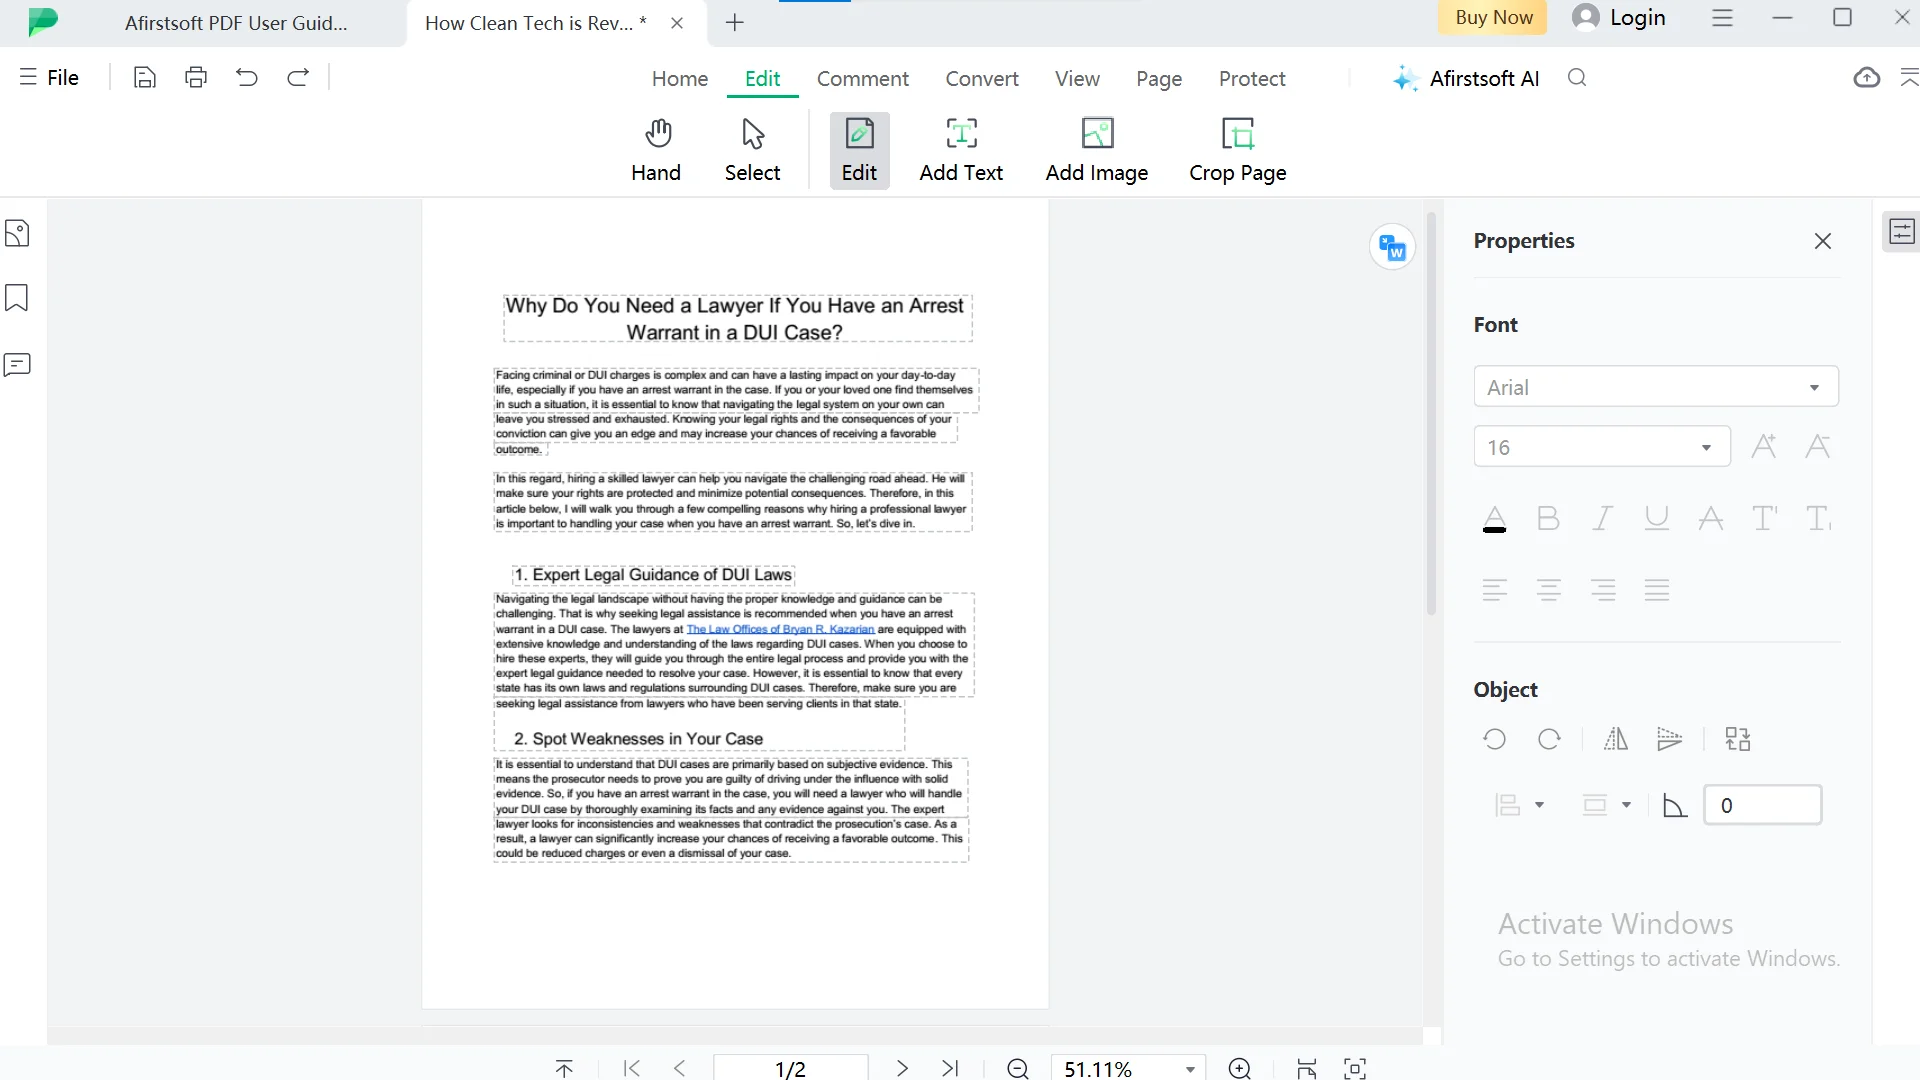
Task: Rotate object clockwise
Action: click(1549, 740)
